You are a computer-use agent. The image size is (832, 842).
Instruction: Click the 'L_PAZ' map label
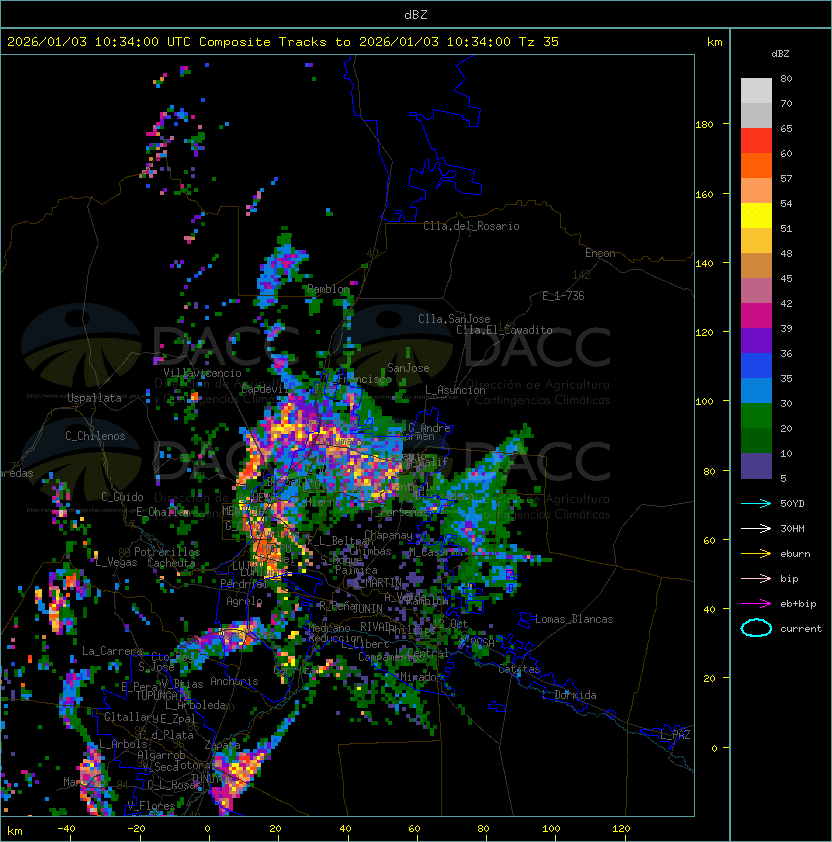pos(675,734)
